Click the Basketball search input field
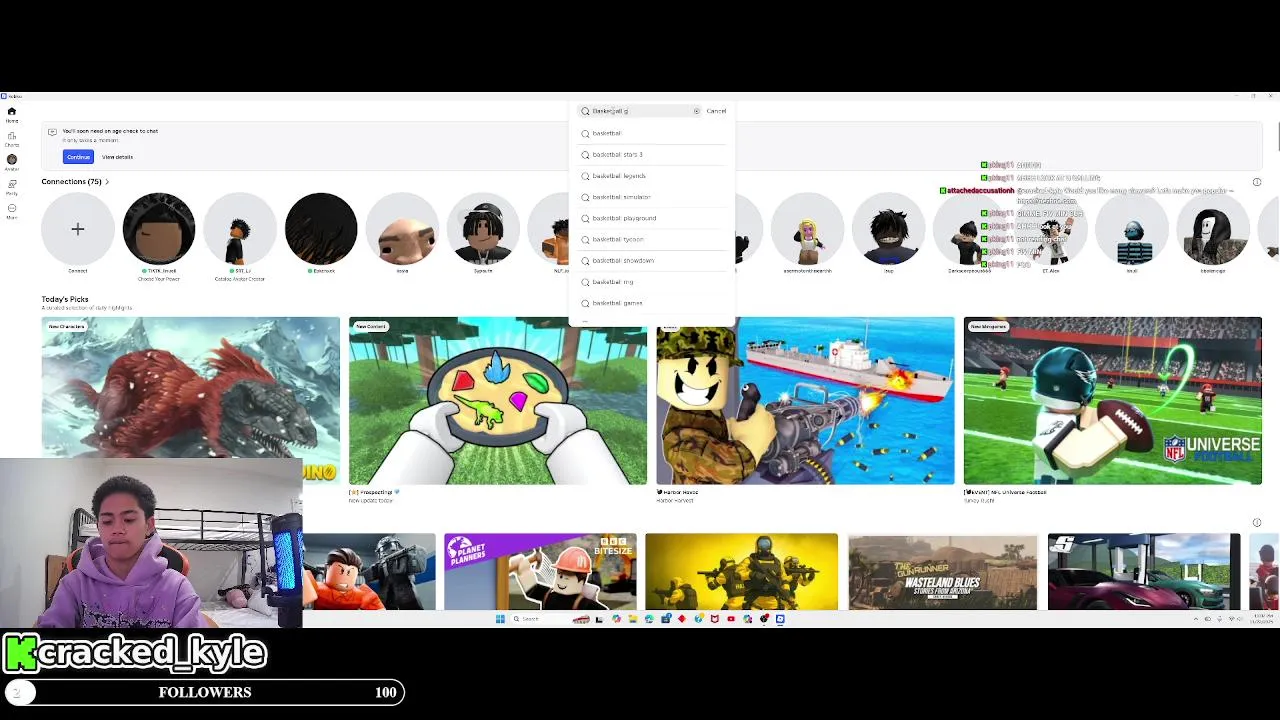Viewport: 1280px width, 720px height. 640,111
